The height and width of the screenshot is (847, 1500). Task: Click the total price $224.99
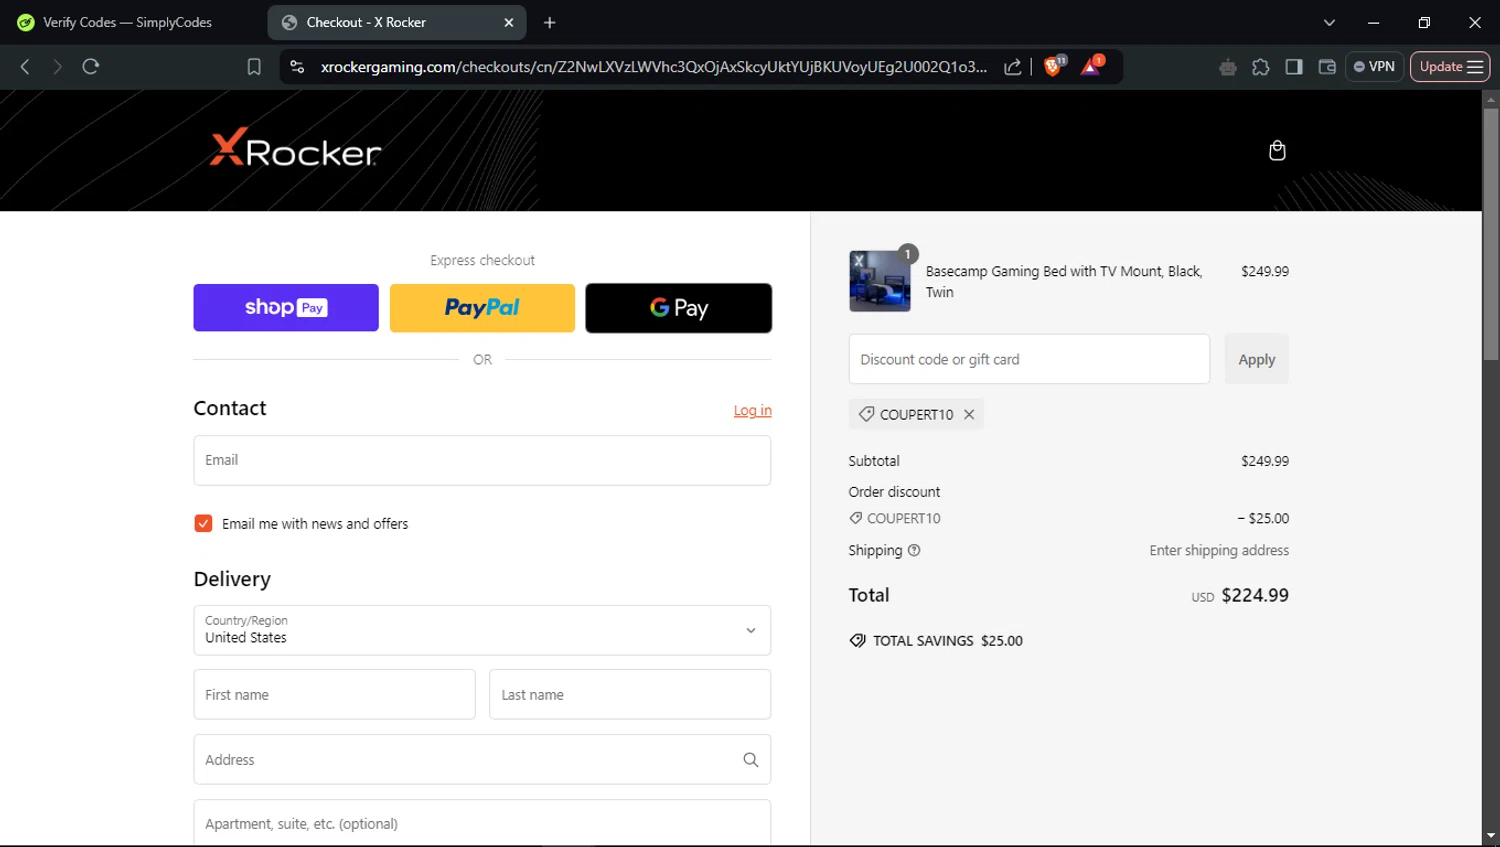click(x=1255, y=595)
